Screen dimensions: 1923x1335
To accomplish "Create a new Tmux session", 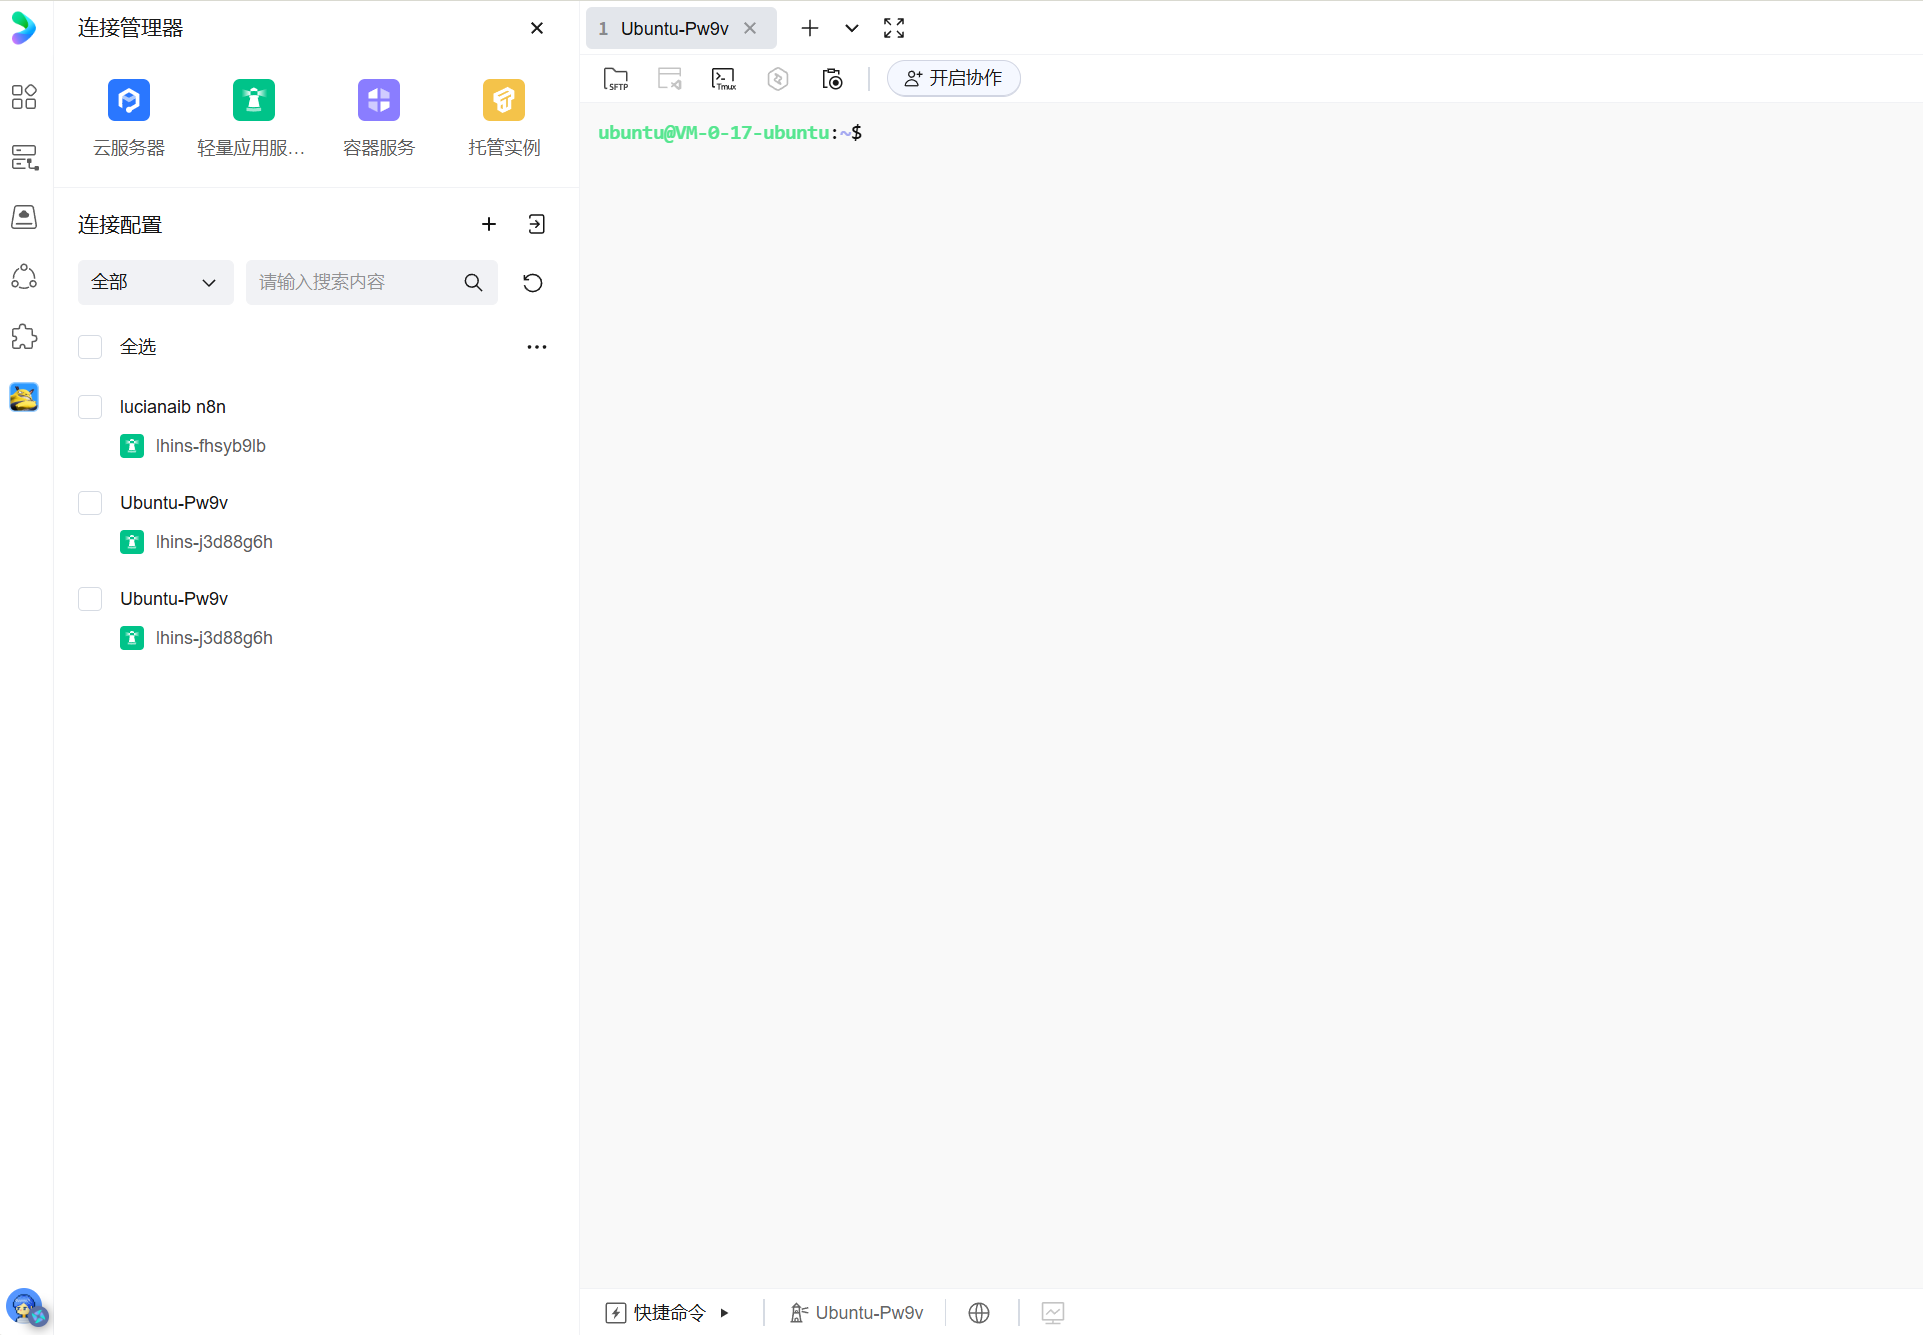I will click(x=723, y=78).
